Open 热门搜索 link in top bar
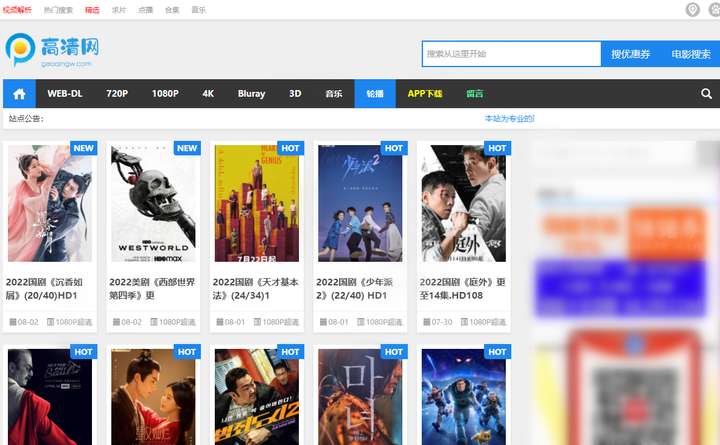 tap(58, 10)
